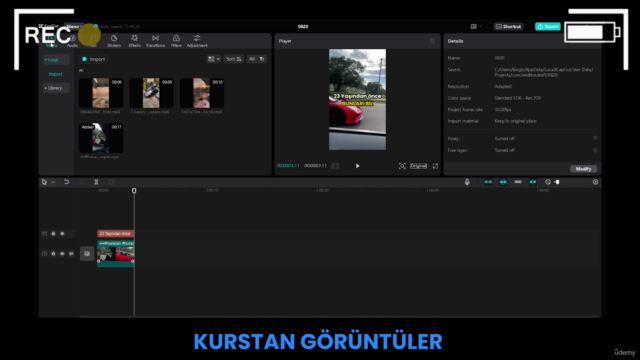Viewport: 640px width, 360px height.
Task: Open the media view mode dropdown
Action: (214, 59)
